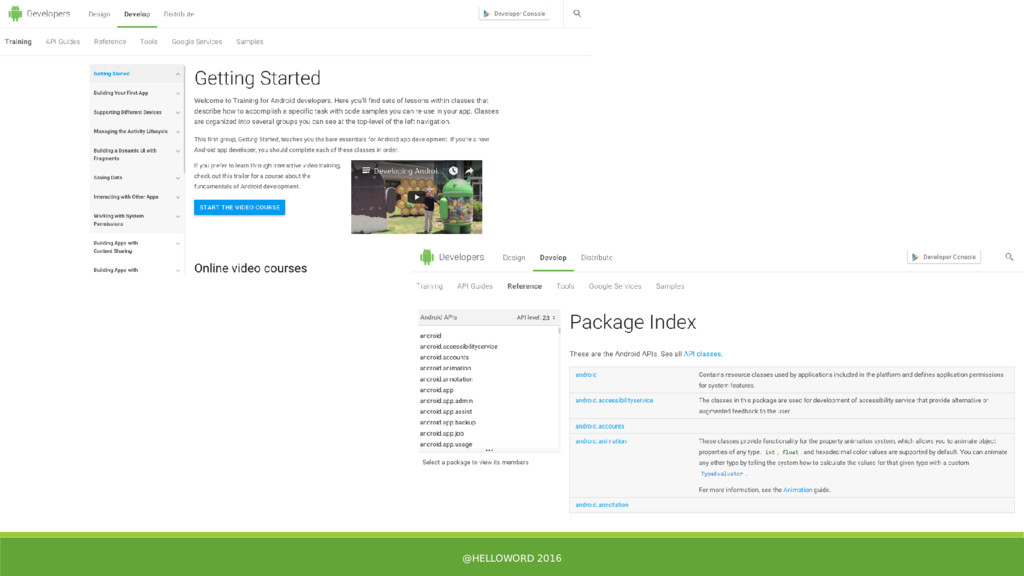Select android.app.admin in the package list
The image size is (1024, 576).
click(446, 401)
